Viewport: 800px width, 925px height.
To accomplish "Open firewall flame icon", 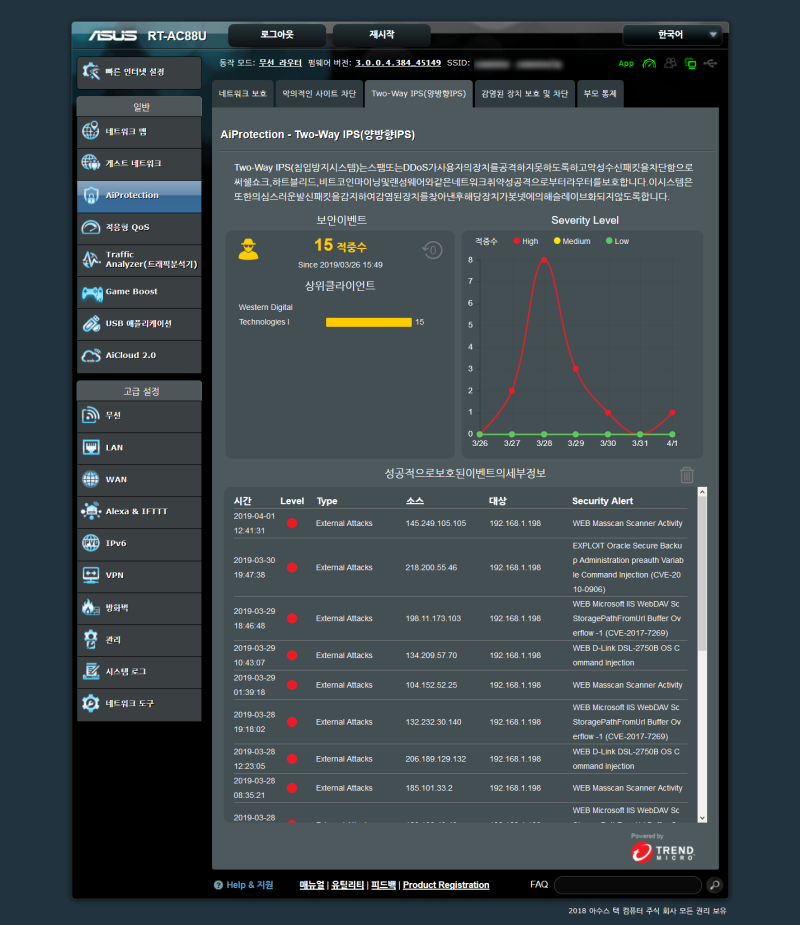I will (x=90, y=607).
